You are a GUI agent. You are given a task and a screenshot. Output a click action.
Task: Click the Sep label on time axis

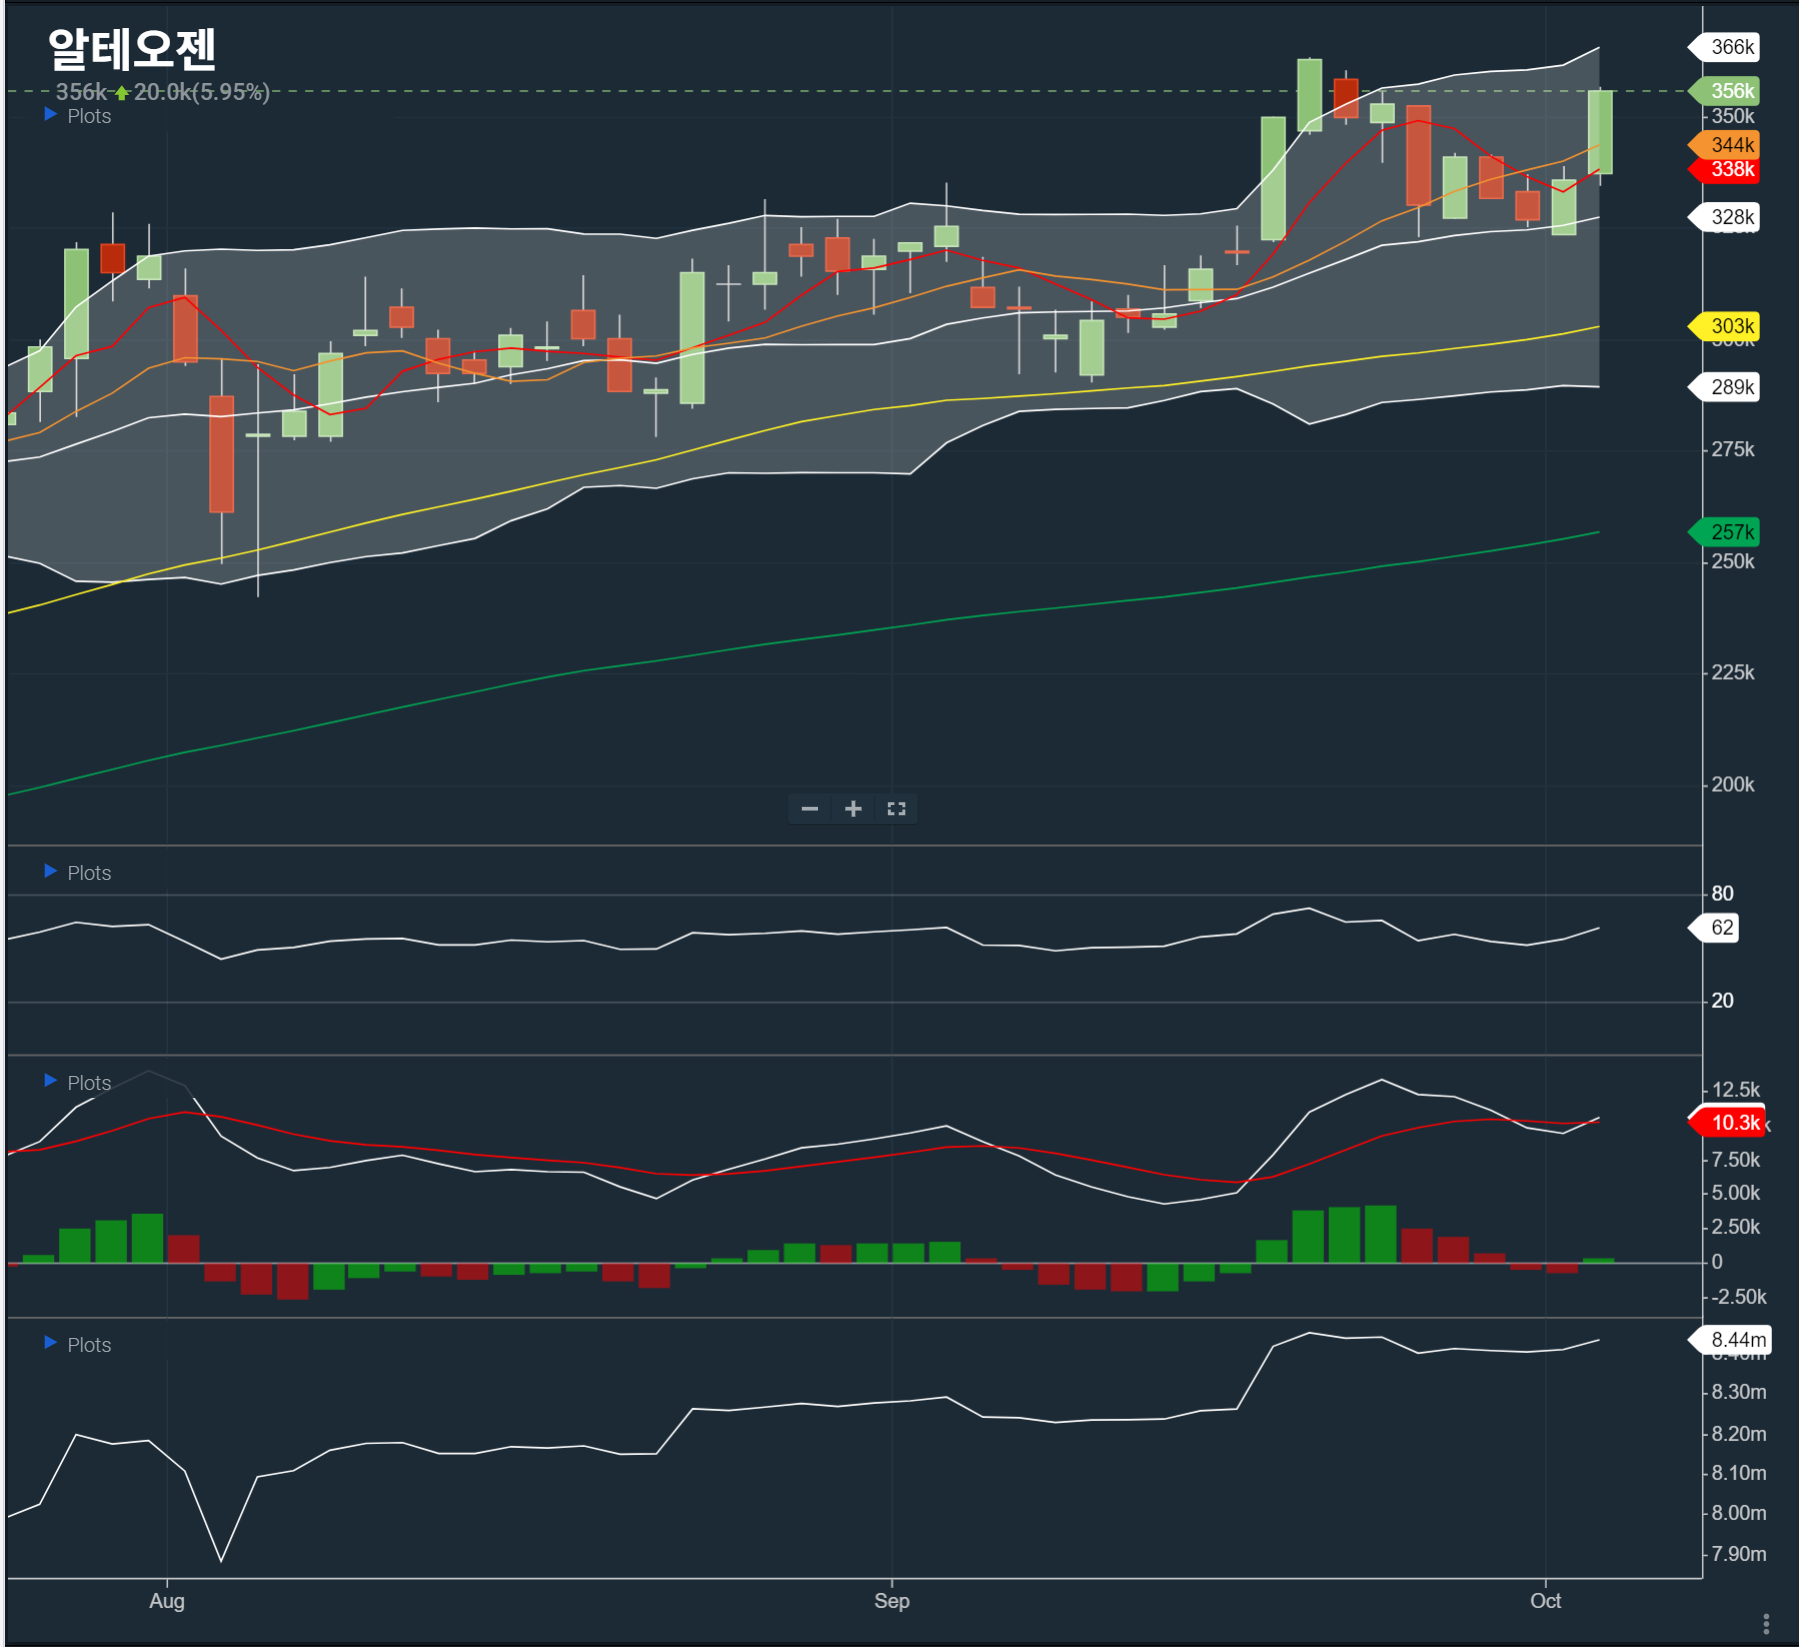891,1601
